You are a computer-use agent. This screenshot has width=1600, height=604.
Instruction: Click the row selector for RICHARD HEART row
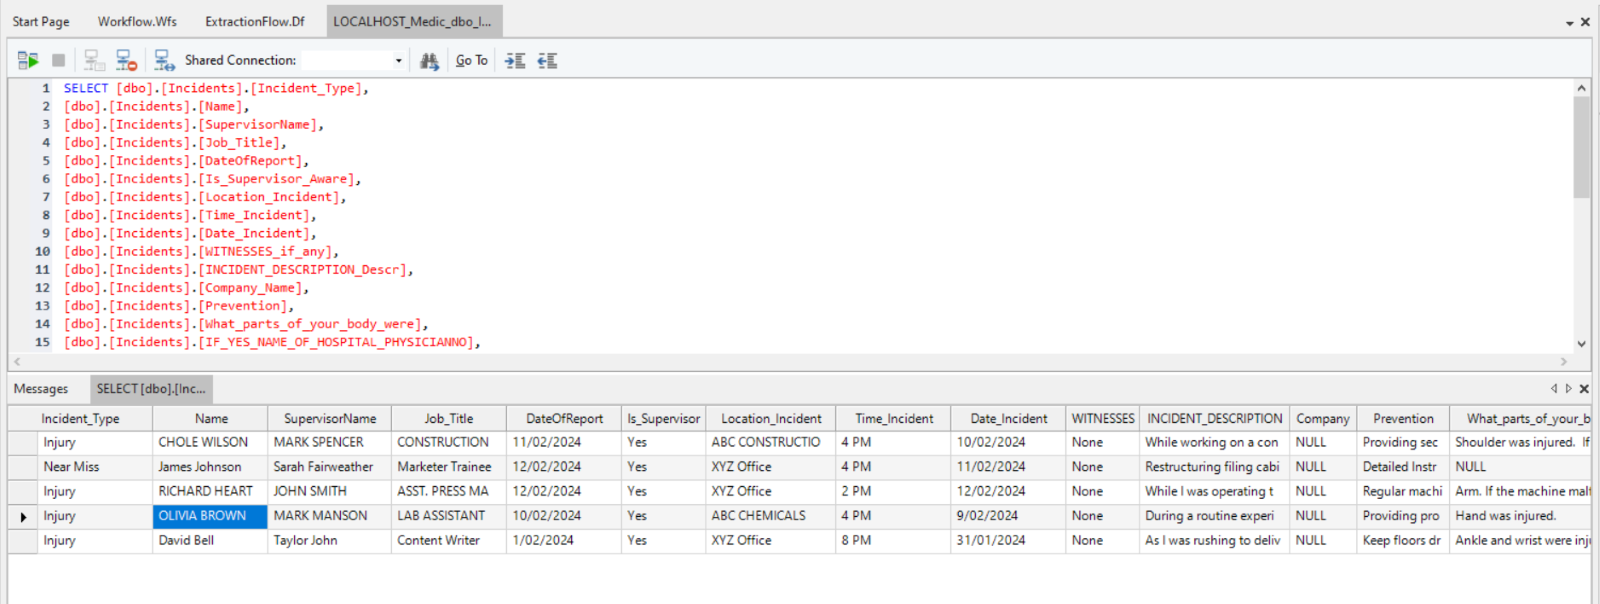pyautogui.click(x=23, y=492)
